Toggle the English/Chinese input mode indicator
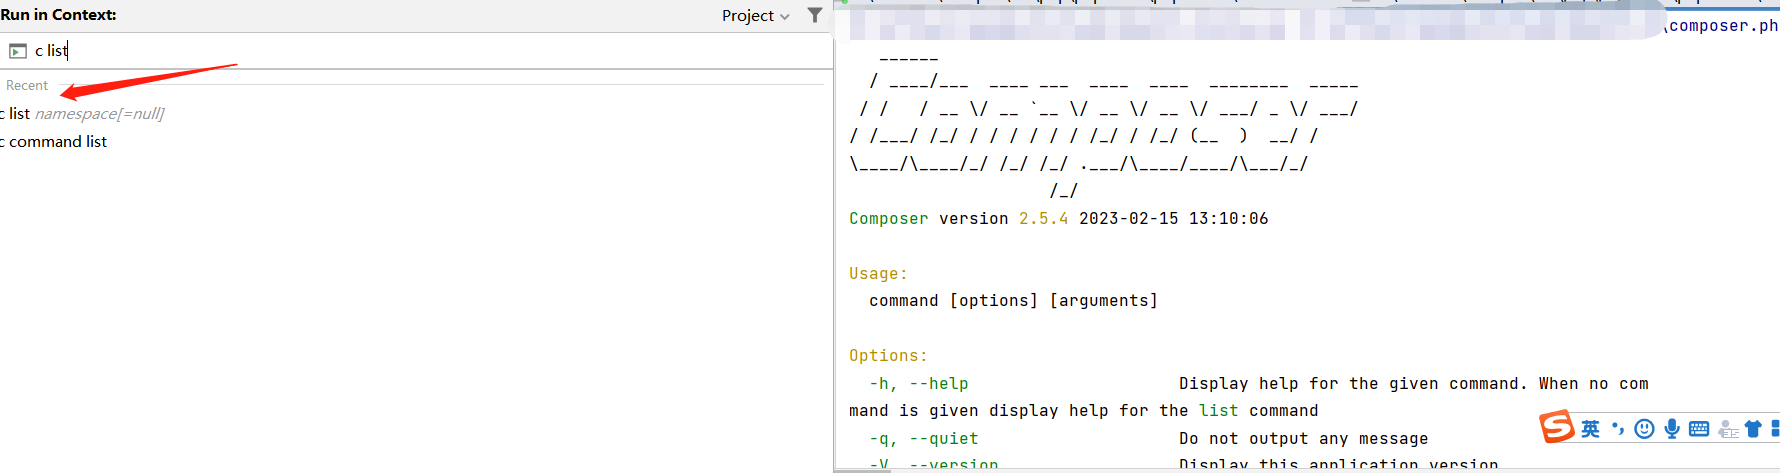1780x473 pixels. coord(1590,429)
